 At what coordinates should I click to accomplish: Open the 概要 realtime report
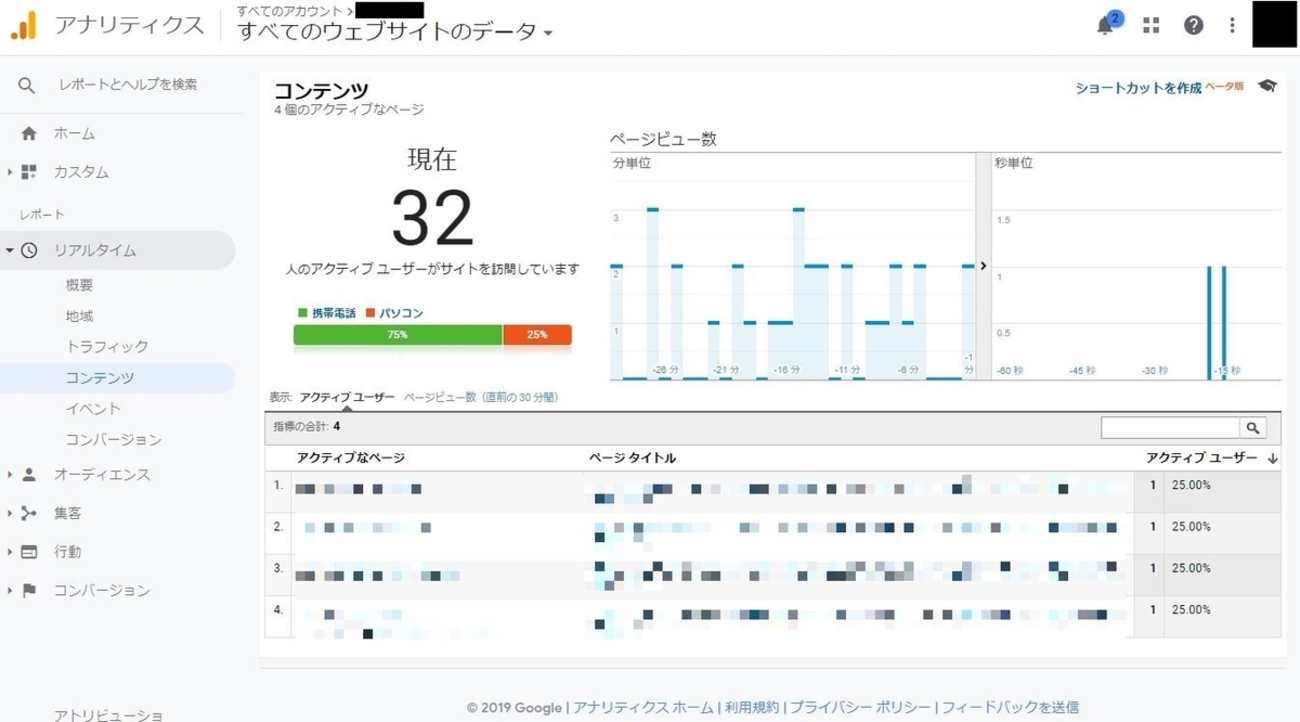80,285
